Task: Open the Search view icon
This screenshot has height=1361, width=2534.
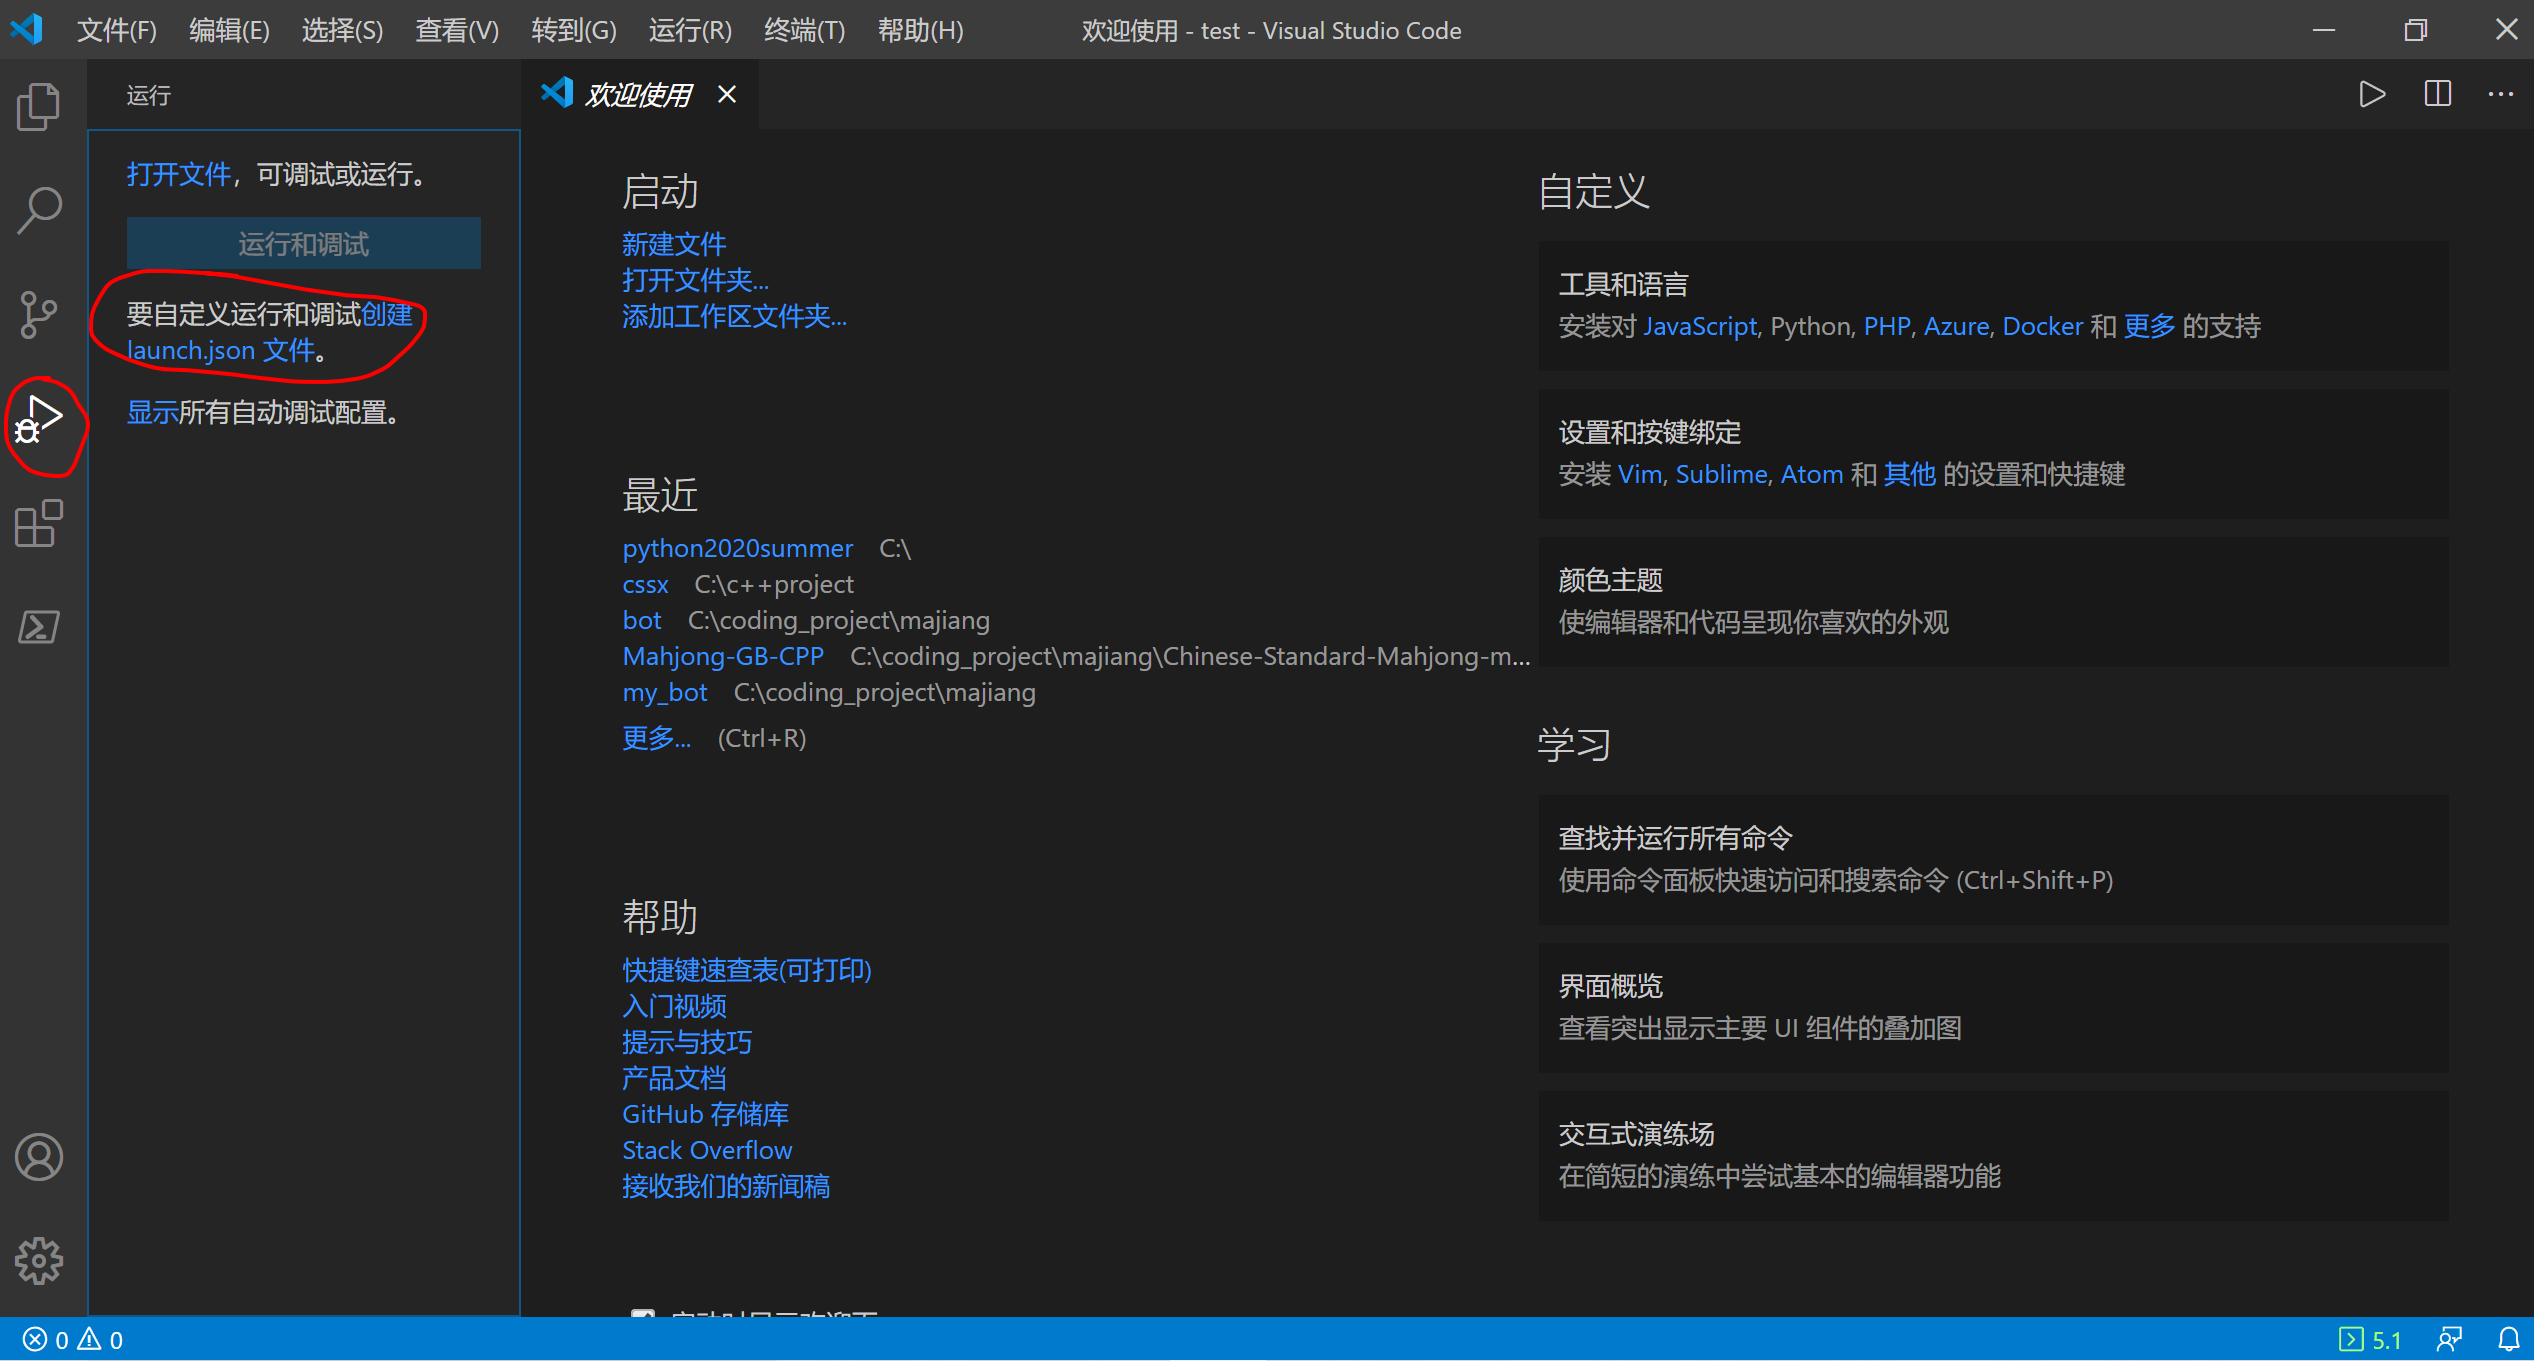Action: (40, 210)
